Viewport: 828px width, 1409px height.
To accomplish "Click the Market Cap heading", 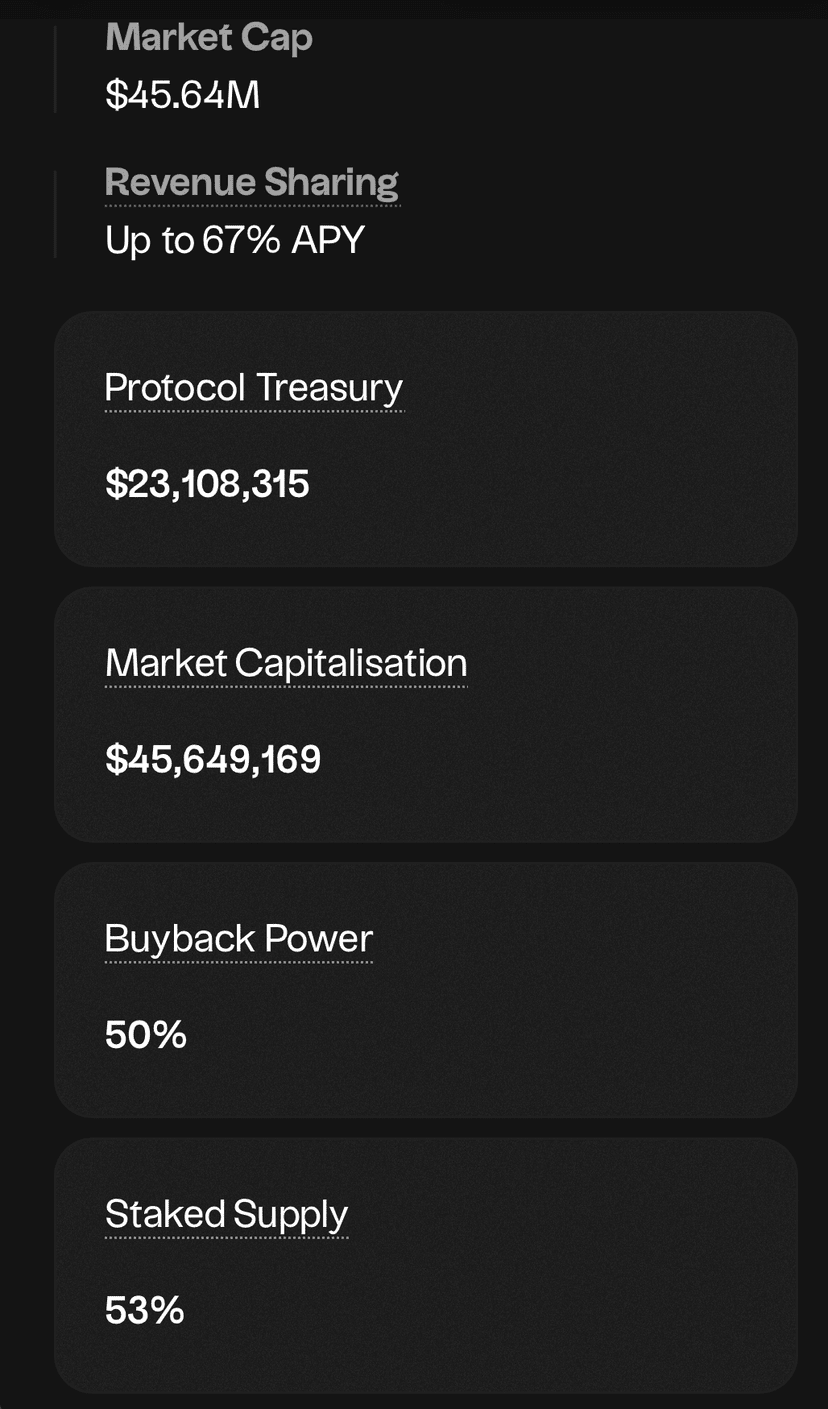I will pos(209,38).
